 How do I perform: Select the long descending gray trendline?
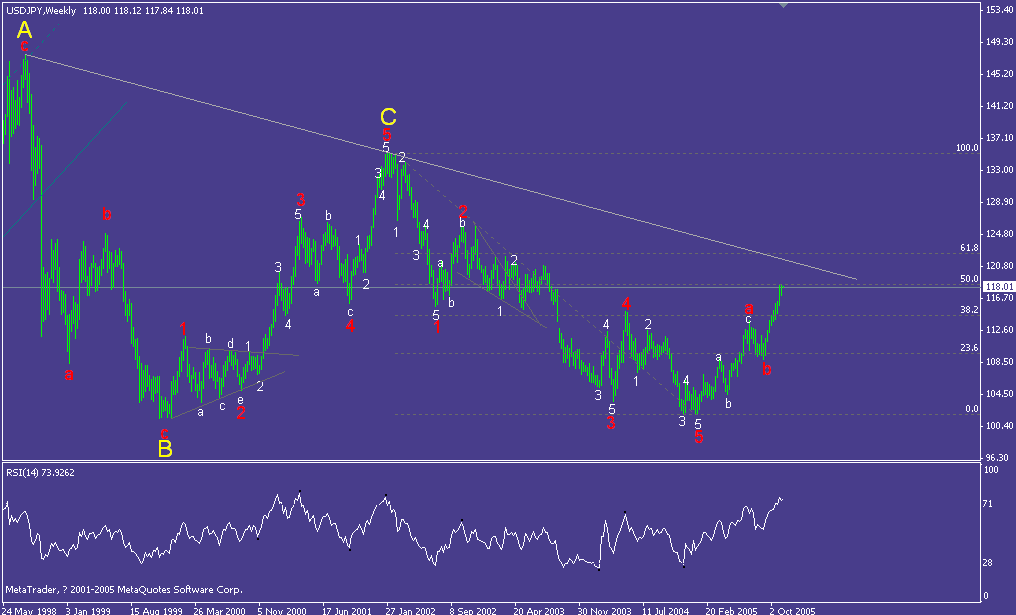point(441,167)
